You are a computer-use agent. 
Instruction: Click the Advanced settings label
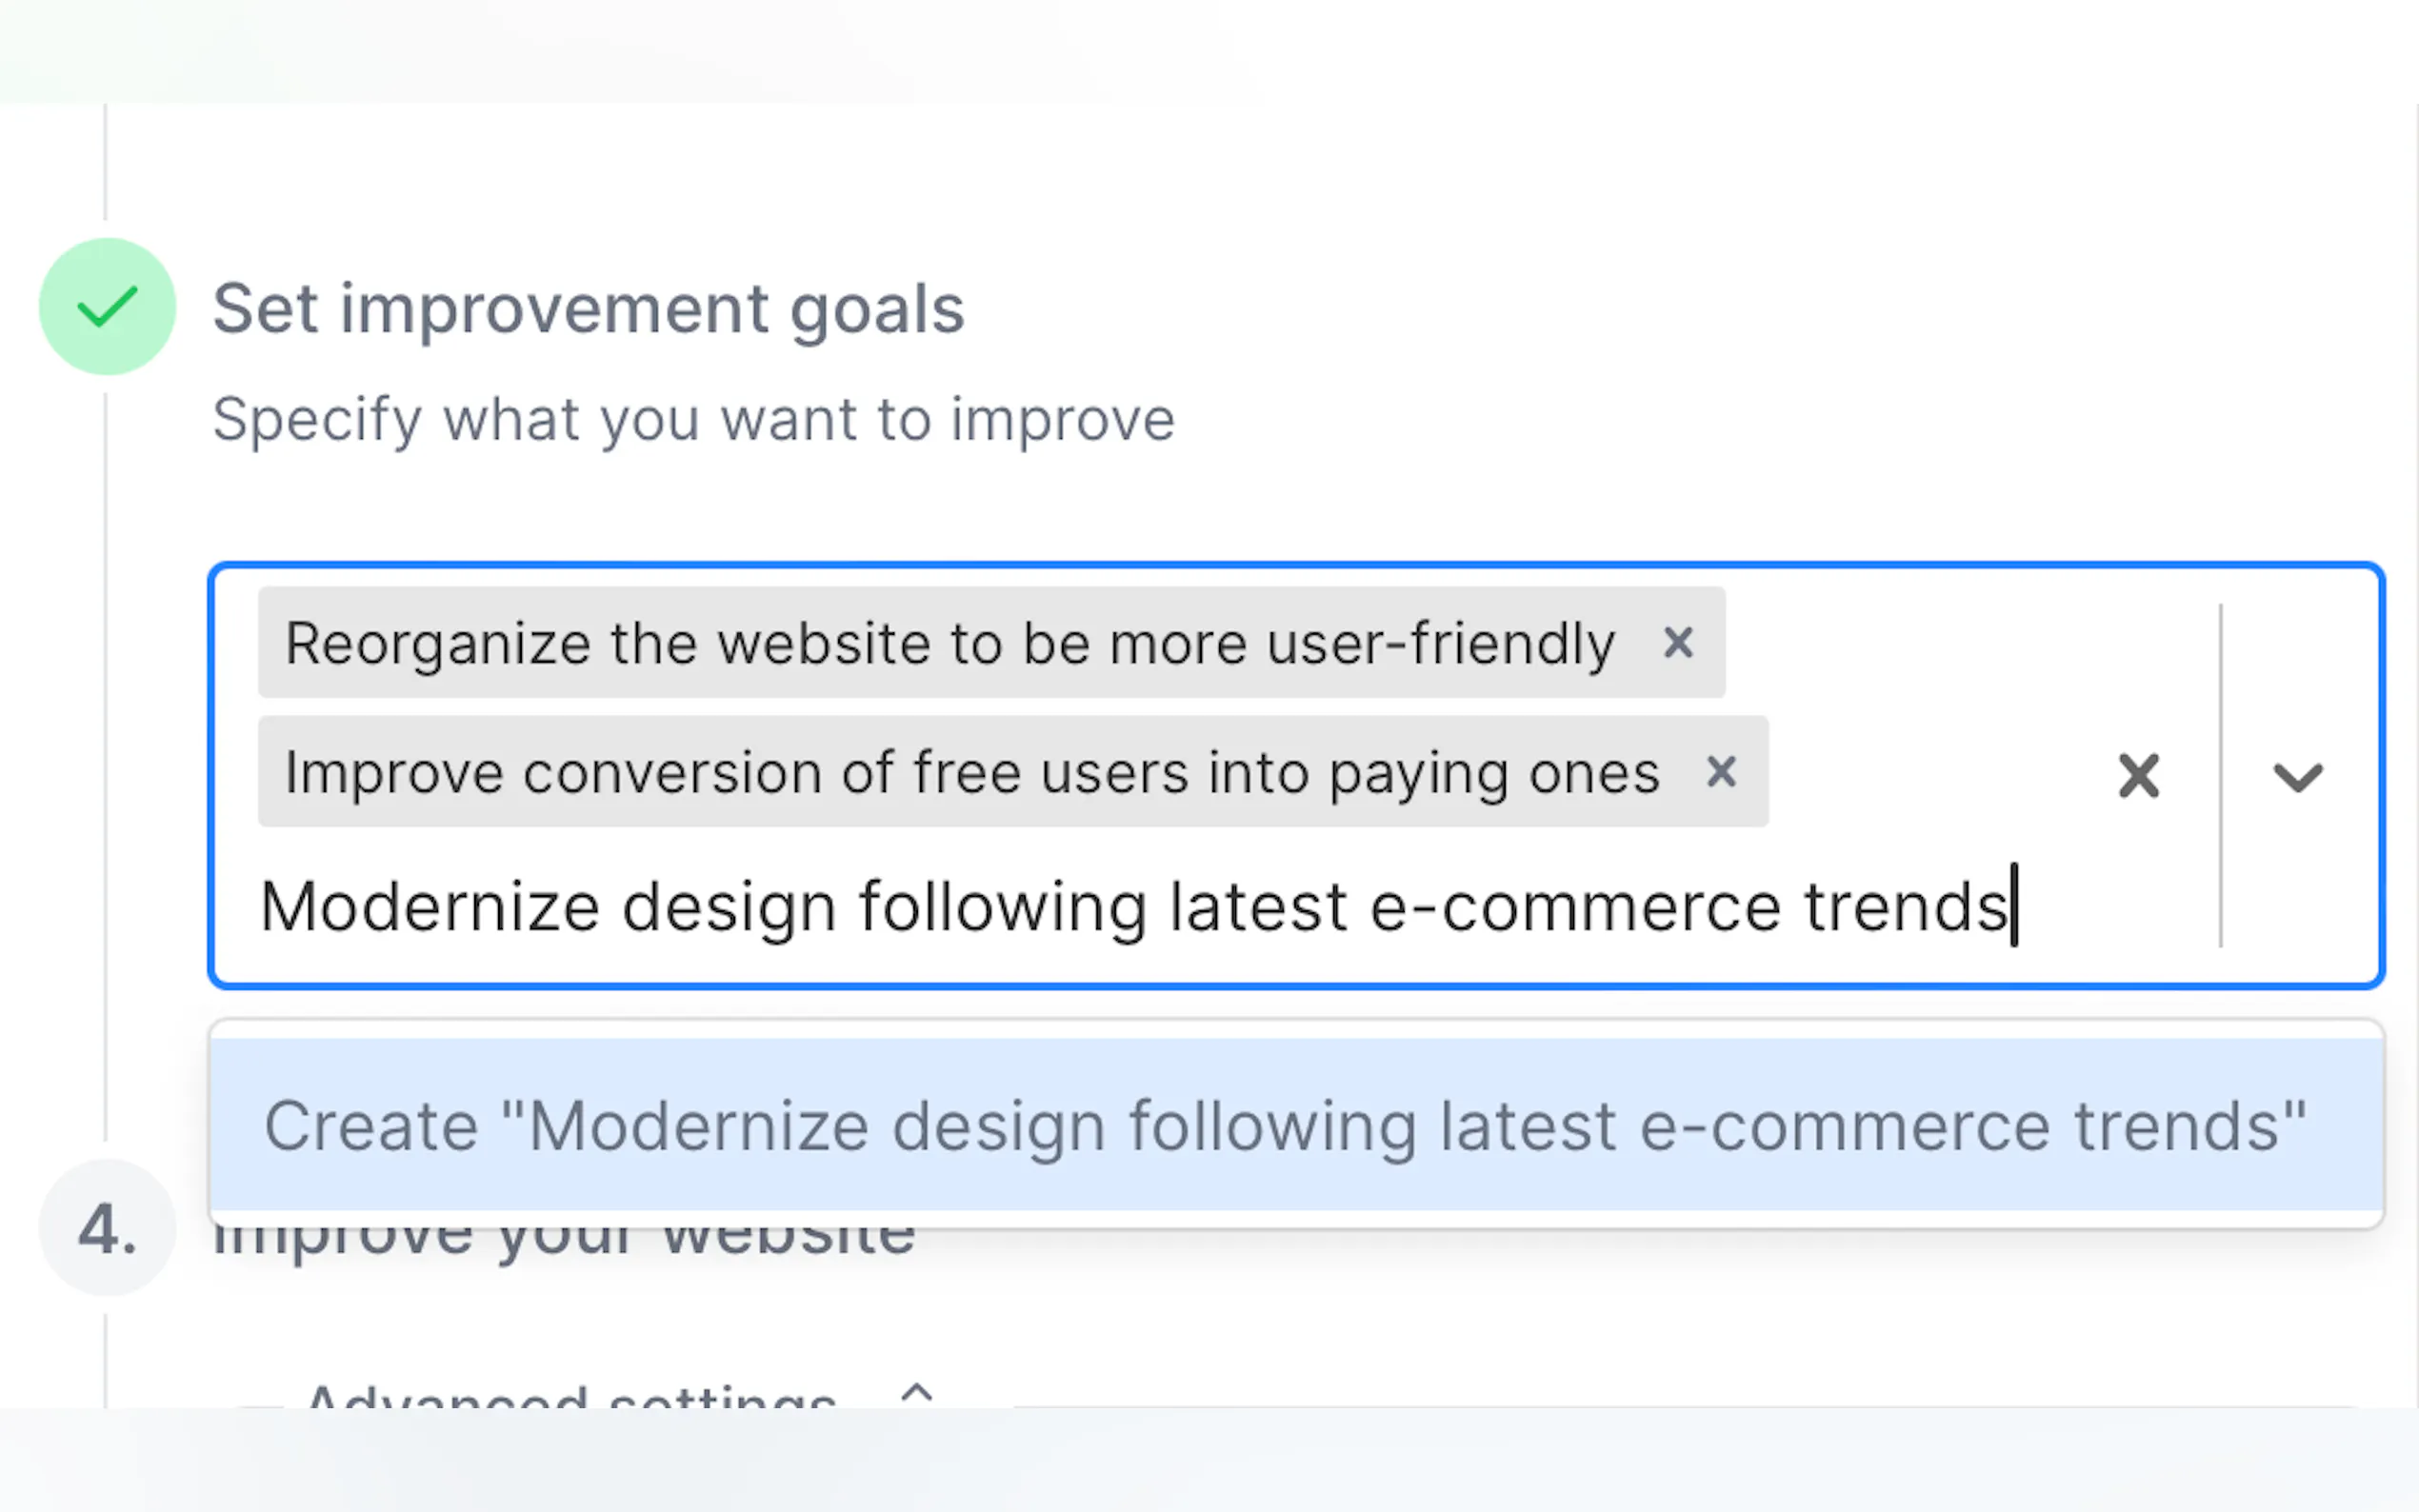[x=570, y=1396]
